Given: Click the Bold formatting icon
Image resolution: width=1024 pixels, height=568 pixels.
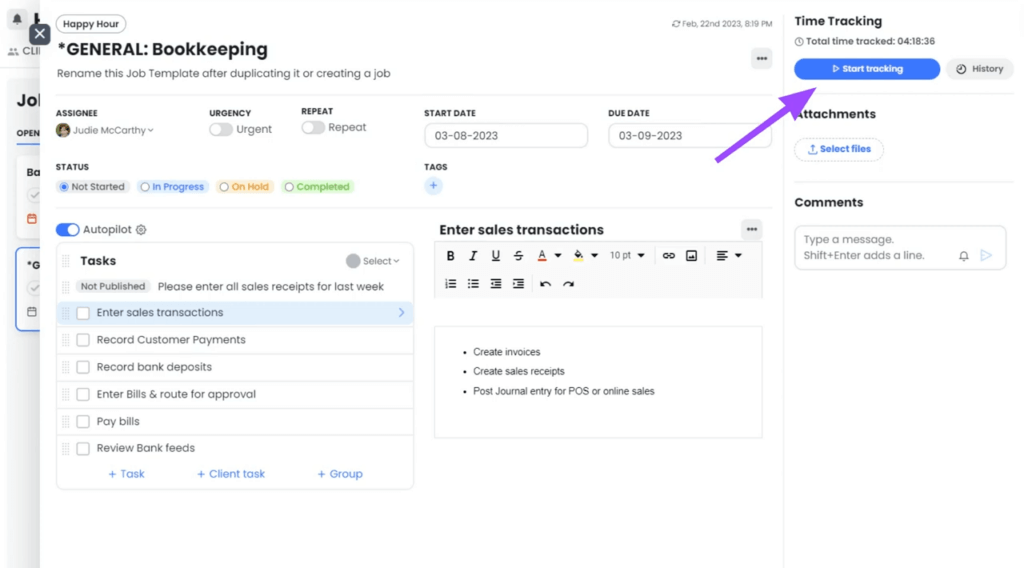Looking at the screenshot, I should [451, 256].
